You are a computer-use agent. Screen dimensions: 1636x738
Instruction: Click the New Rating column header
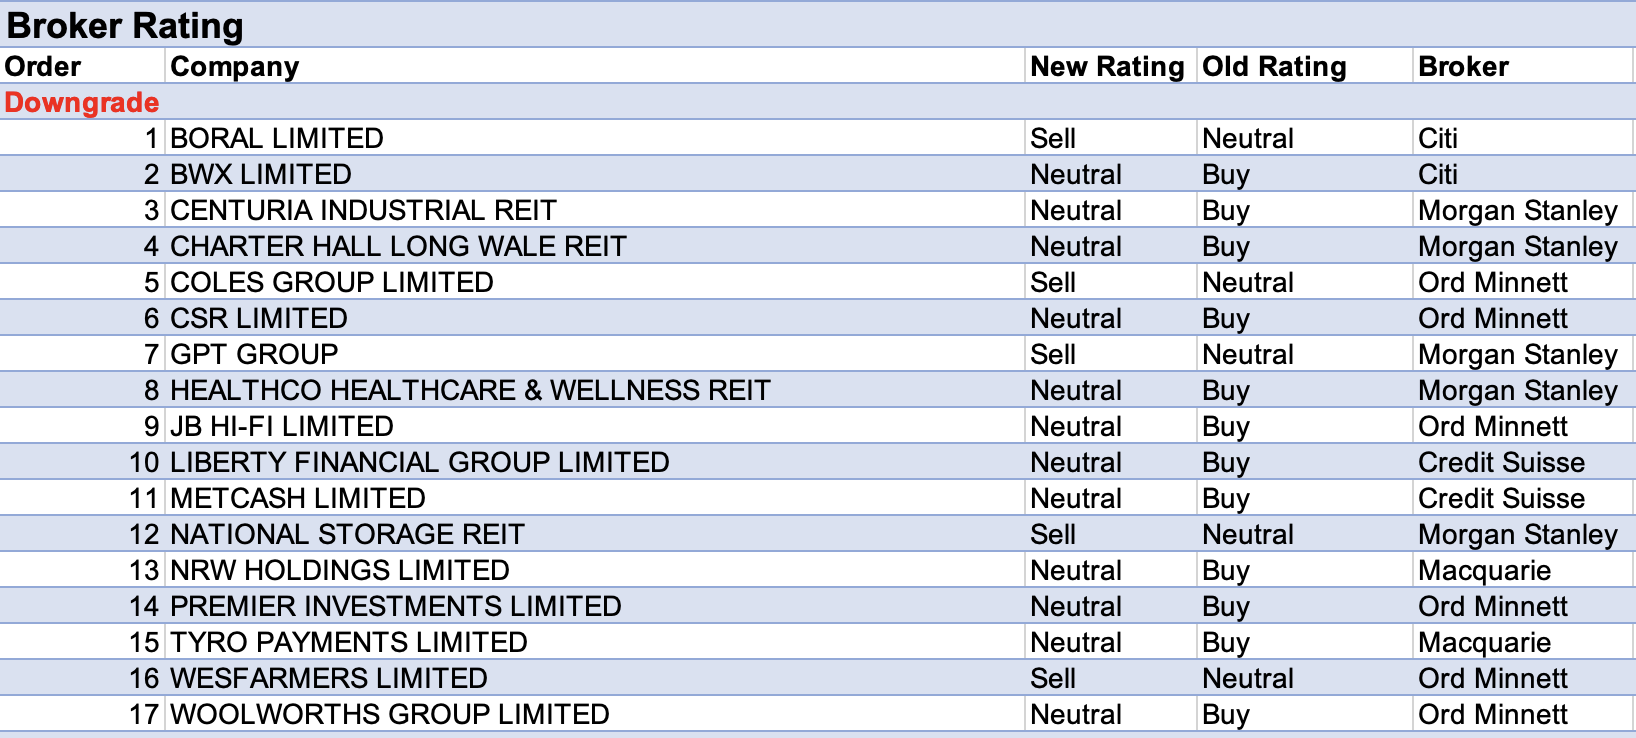[x=1107, y=67]
